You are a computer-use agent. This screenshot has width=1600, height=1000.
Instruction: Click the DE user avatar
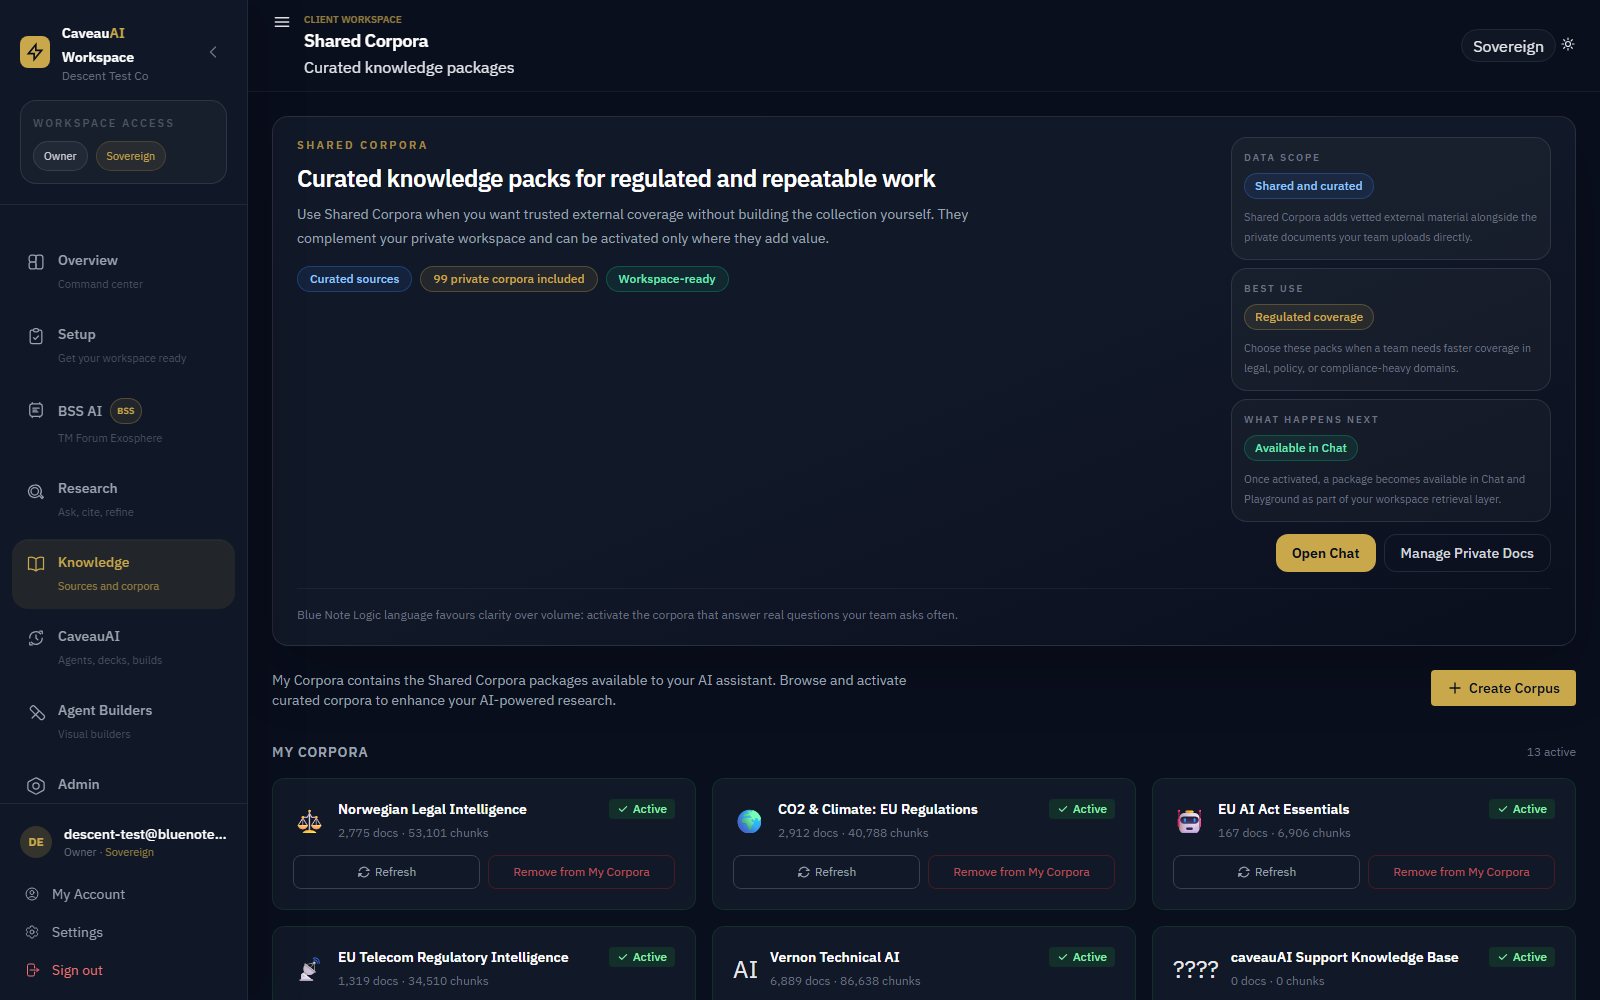point(36,842)
